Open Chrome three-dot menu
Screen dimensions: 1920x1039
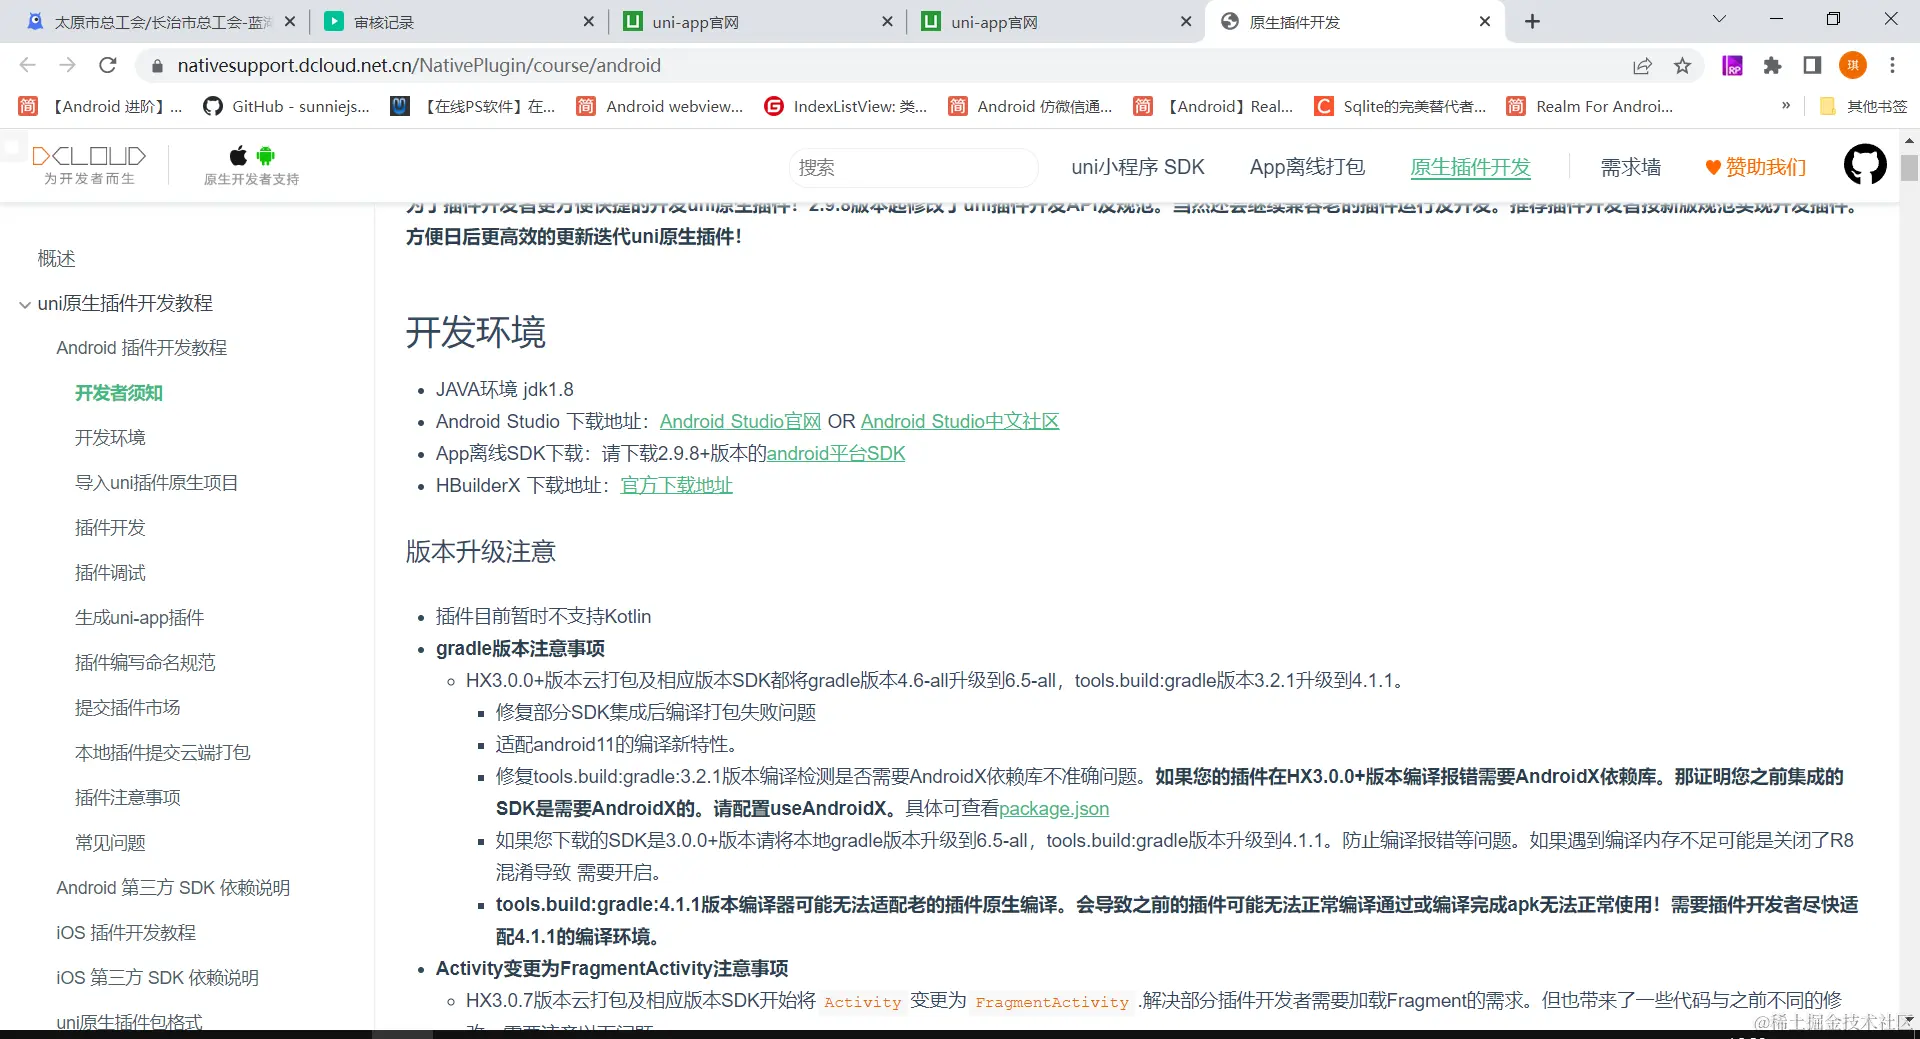pyautogui.click(x=1892, y=65)
